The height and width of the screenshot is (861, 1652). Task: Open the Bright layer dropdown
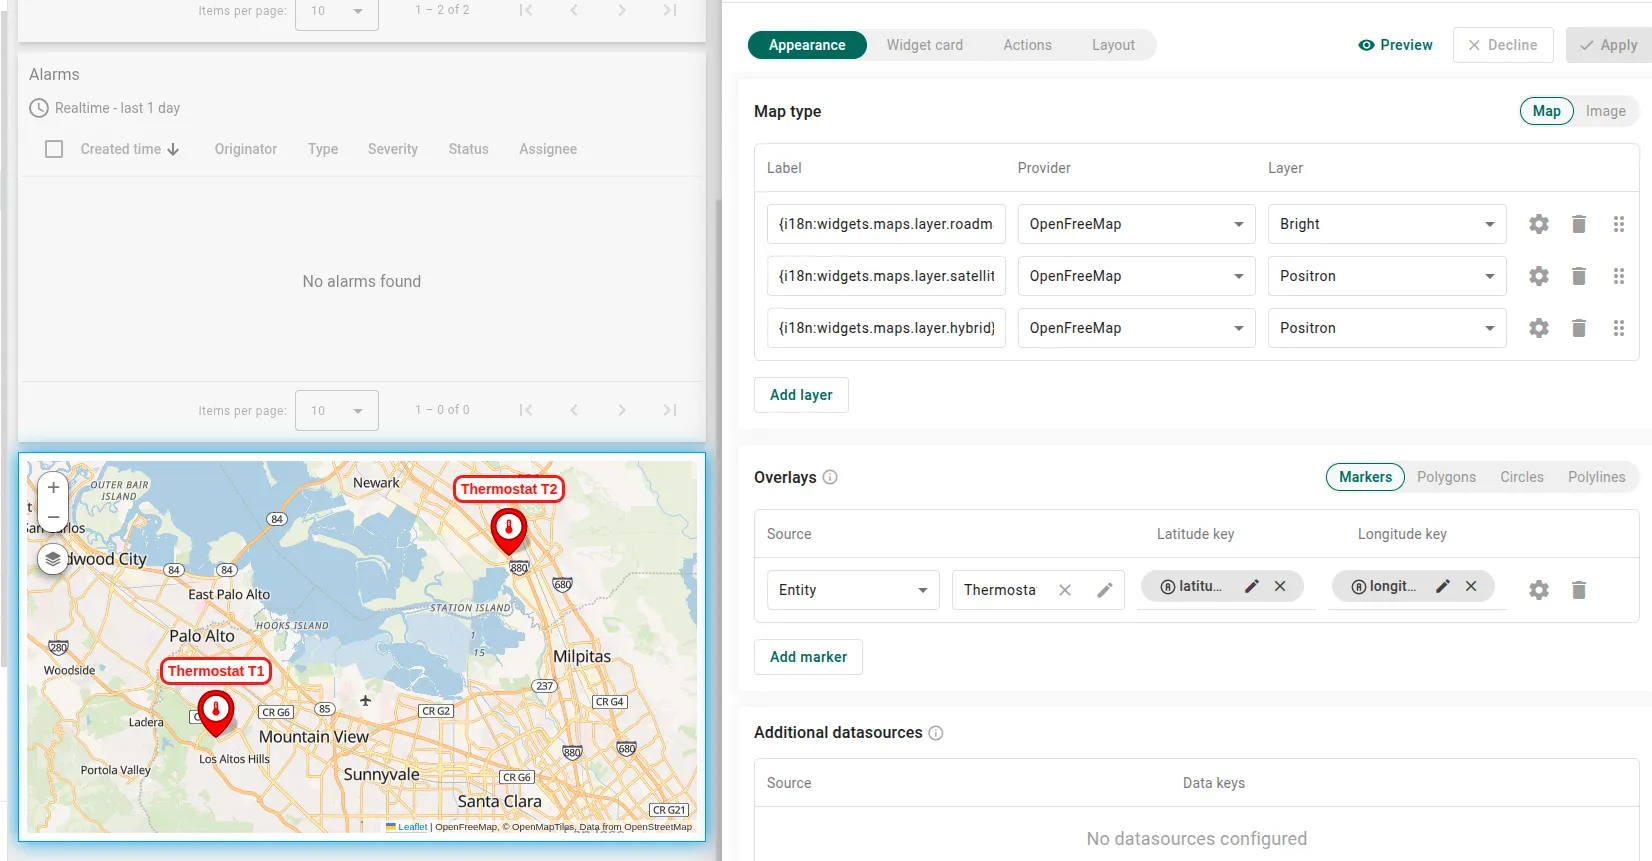[x=1387, y=224]
